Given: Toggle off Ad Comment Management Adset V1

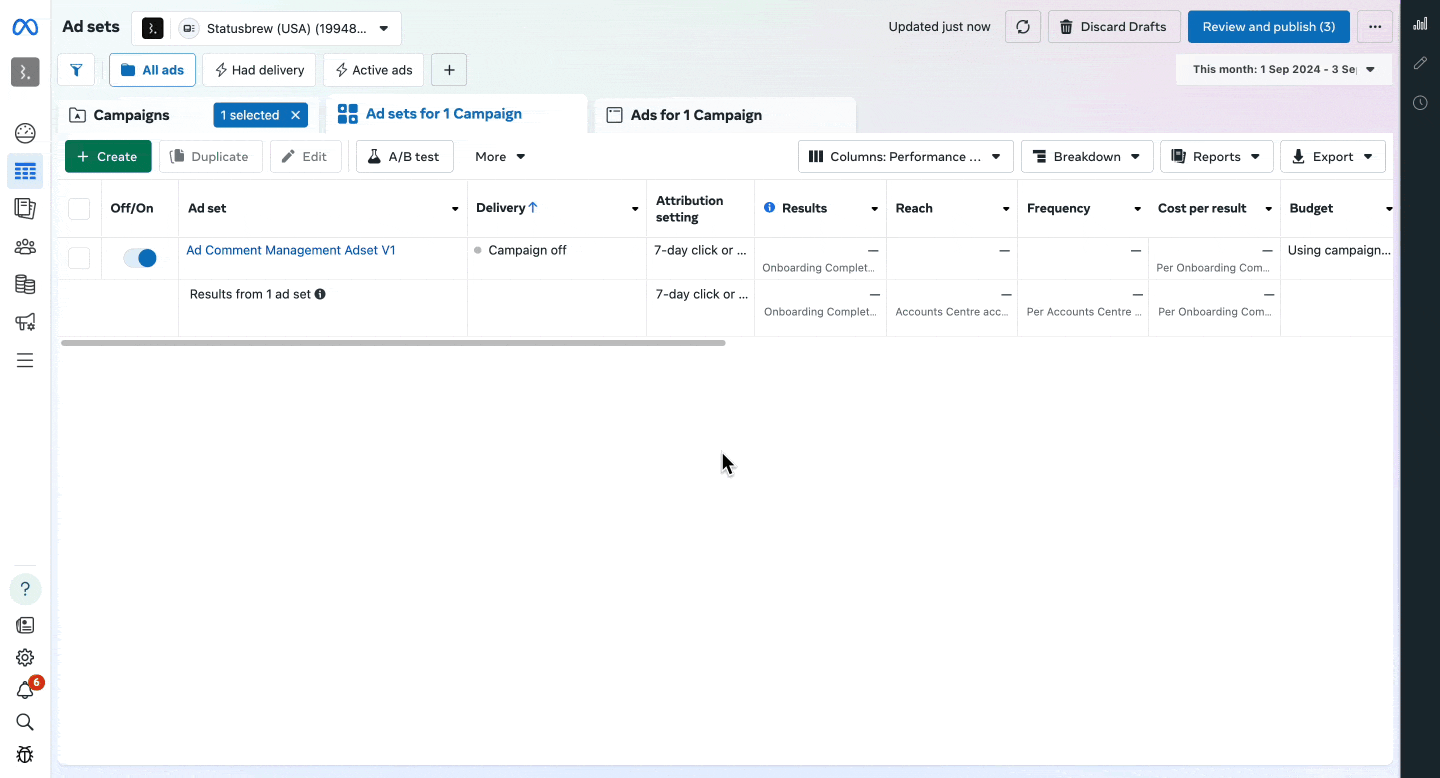Looking at the screenshot, I should pyautogui.click(x=140, y=258).
